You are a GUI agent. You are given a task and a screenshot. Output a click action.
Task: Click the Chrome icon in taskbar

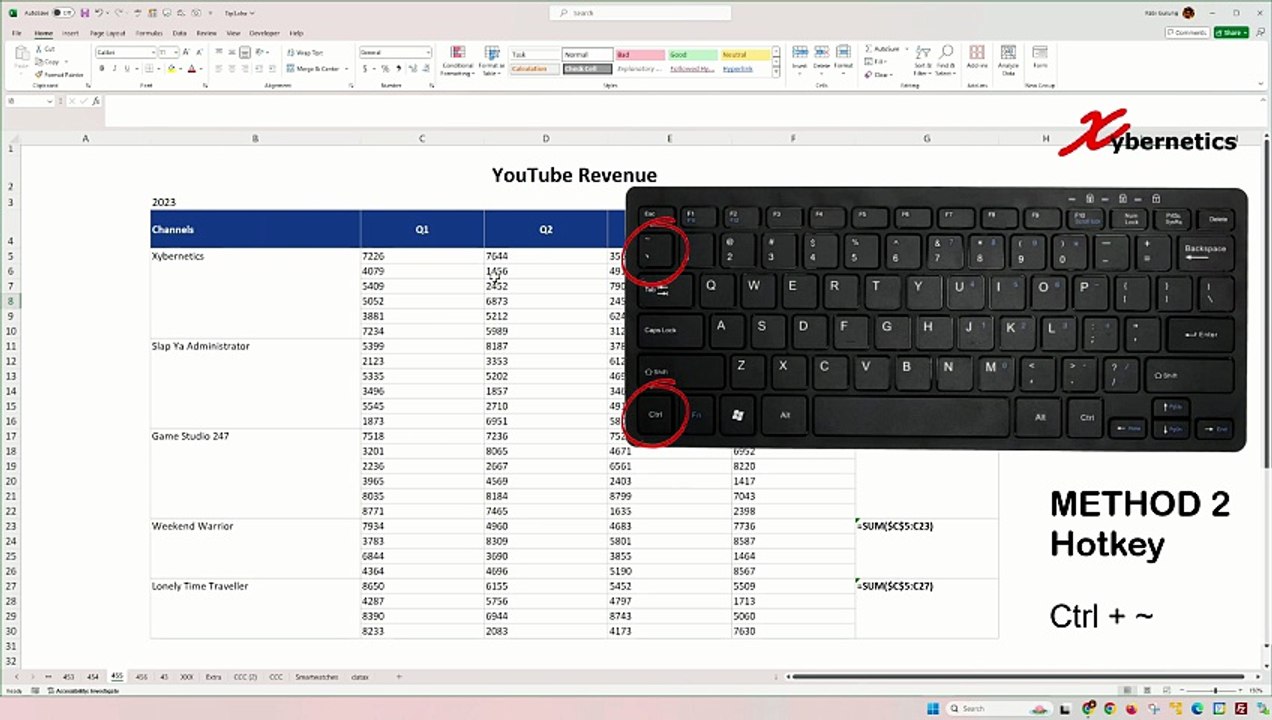coord(1109,709)
